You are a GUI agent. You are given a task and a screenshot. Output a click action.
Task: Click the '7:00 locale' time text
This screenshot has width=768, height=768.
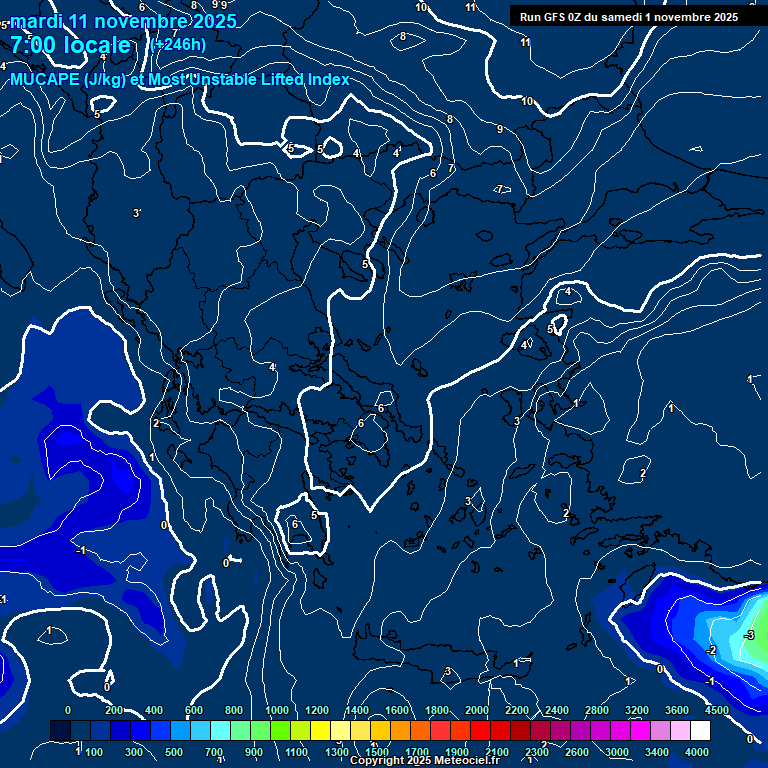click(71, 45)
